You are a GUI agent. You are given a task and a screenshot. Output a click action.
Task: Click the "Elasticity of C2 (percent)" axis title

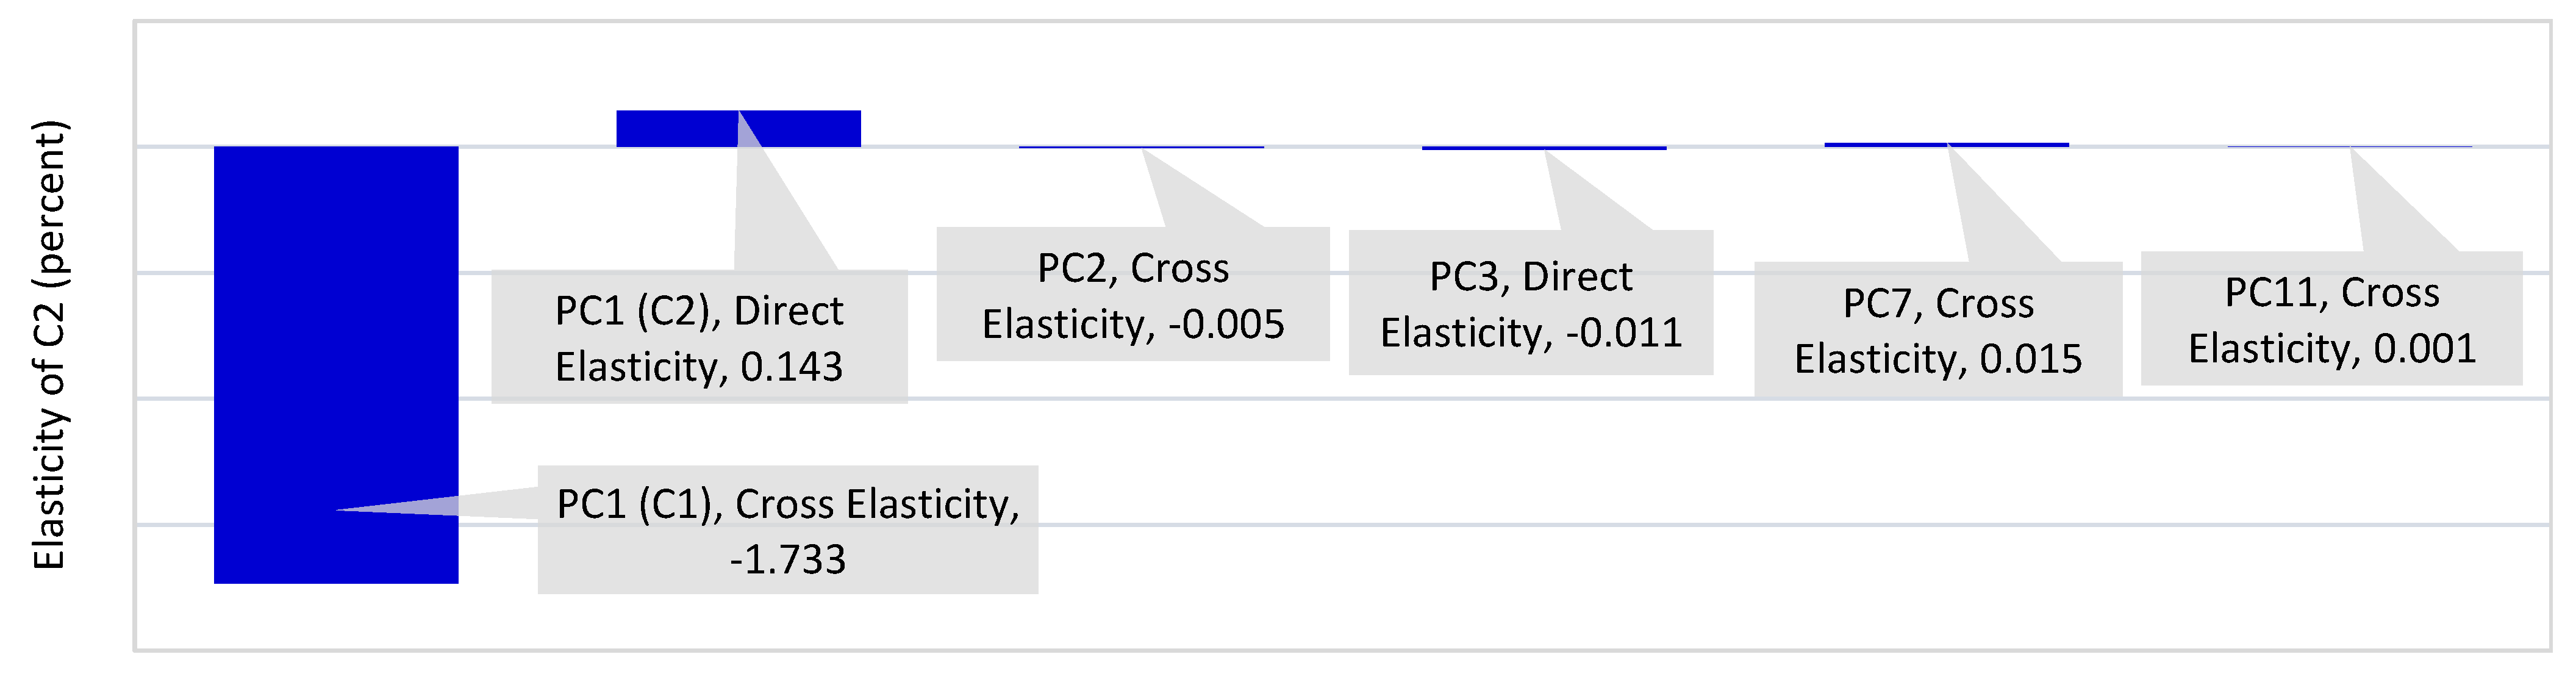[49, 345]
